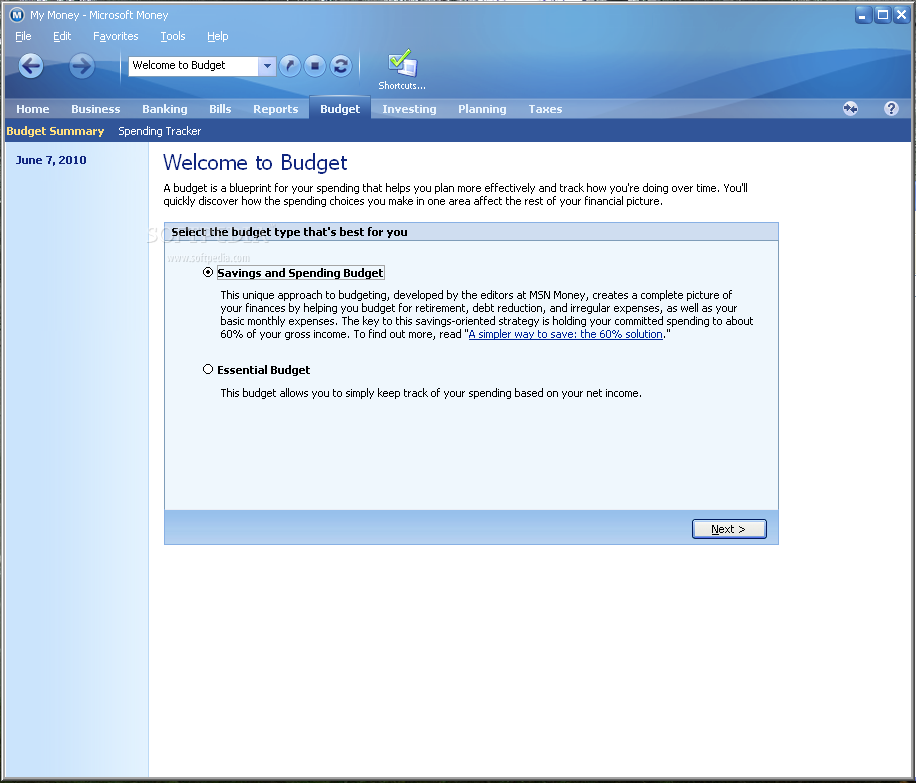Open the question mark Help icon
This screenshot has width=916, height=783.
(891, 108)
